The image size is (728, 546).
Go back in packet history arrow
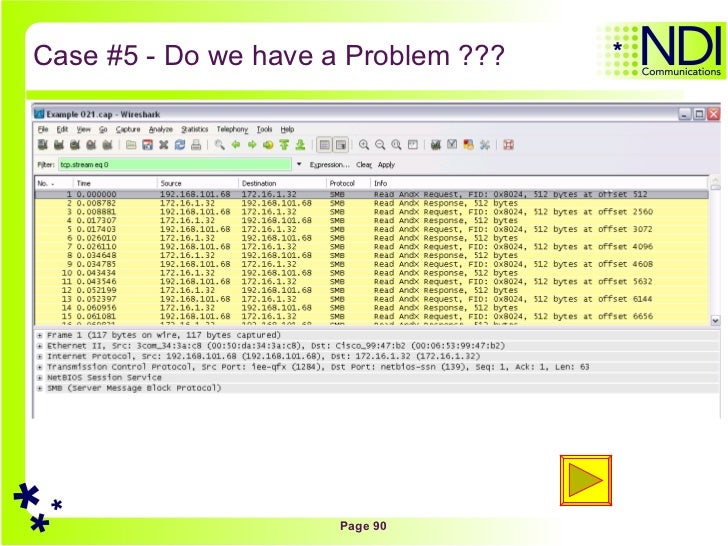tap(236, 145)
